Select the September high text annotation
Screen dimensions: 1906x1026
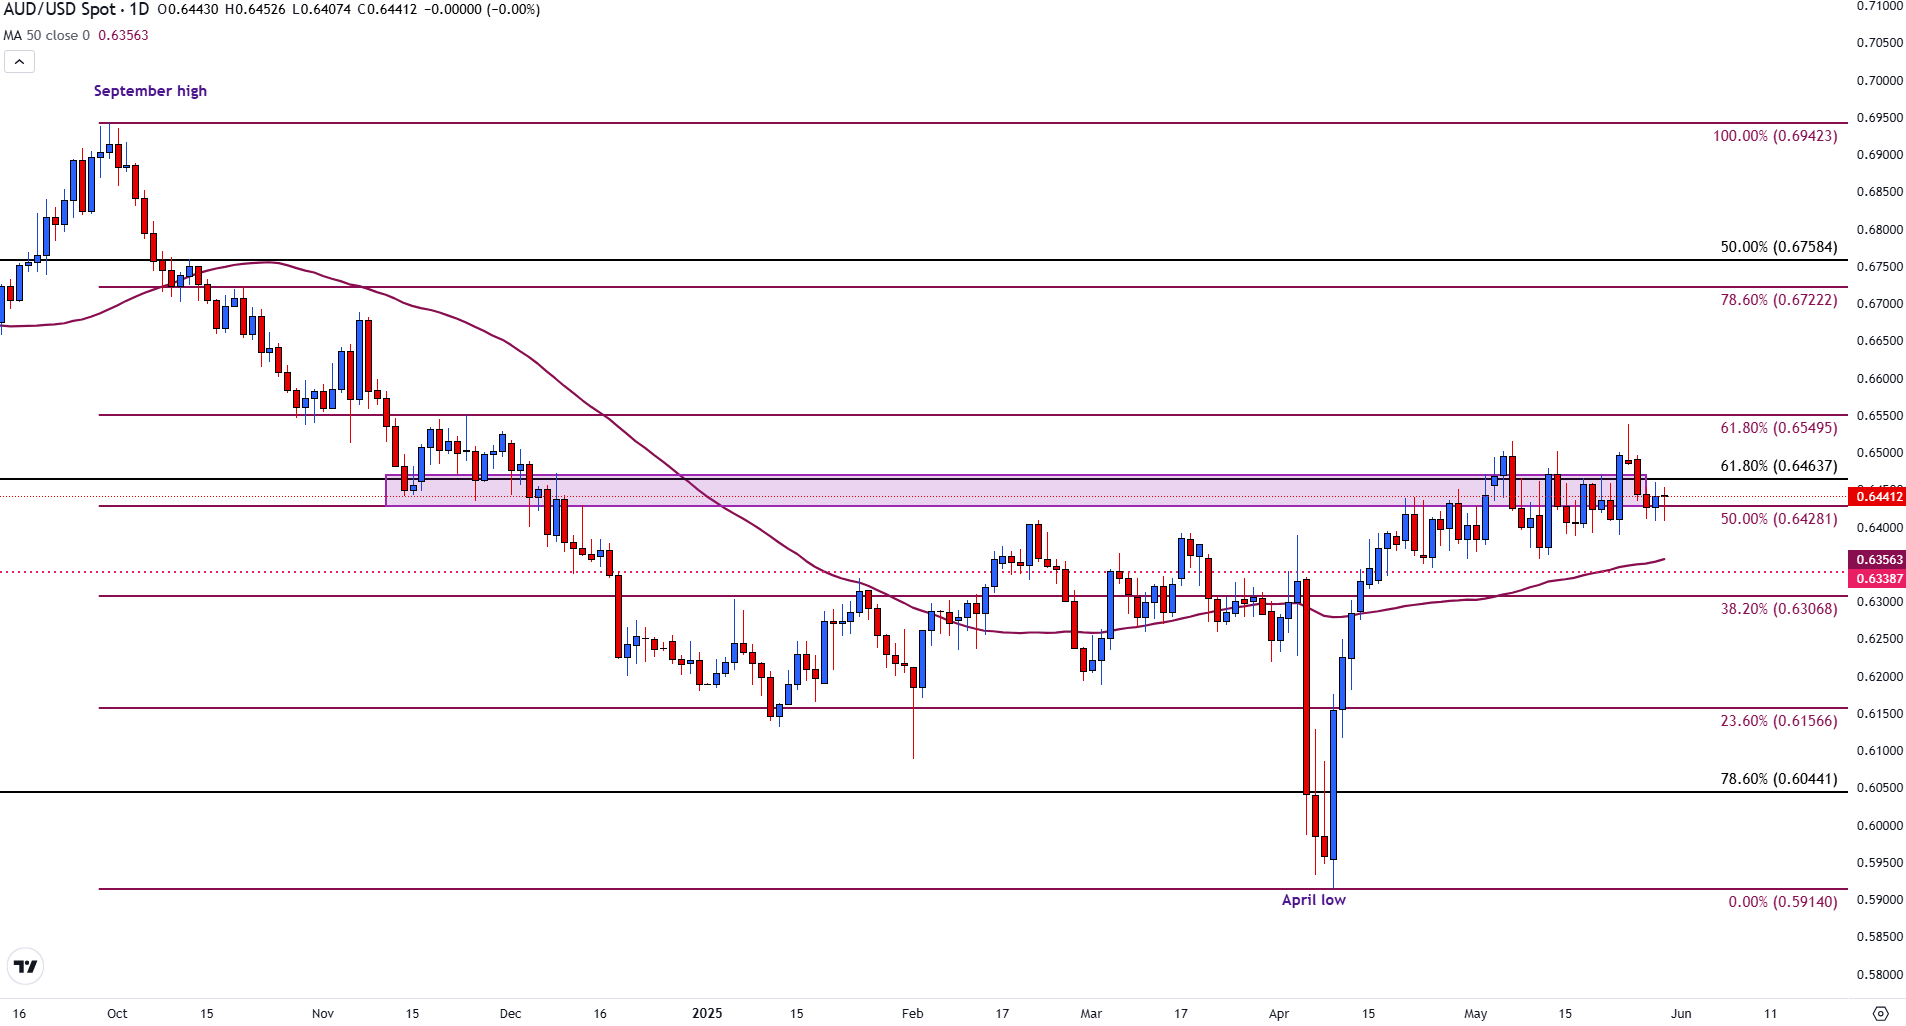coord(149,90)
